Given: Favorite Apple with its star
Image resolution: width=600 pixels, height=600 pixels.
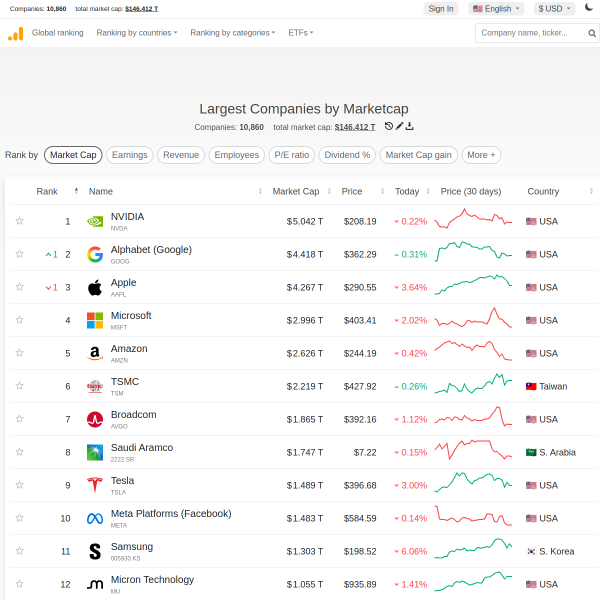Looking at the screenshot, I should [20, 287].
